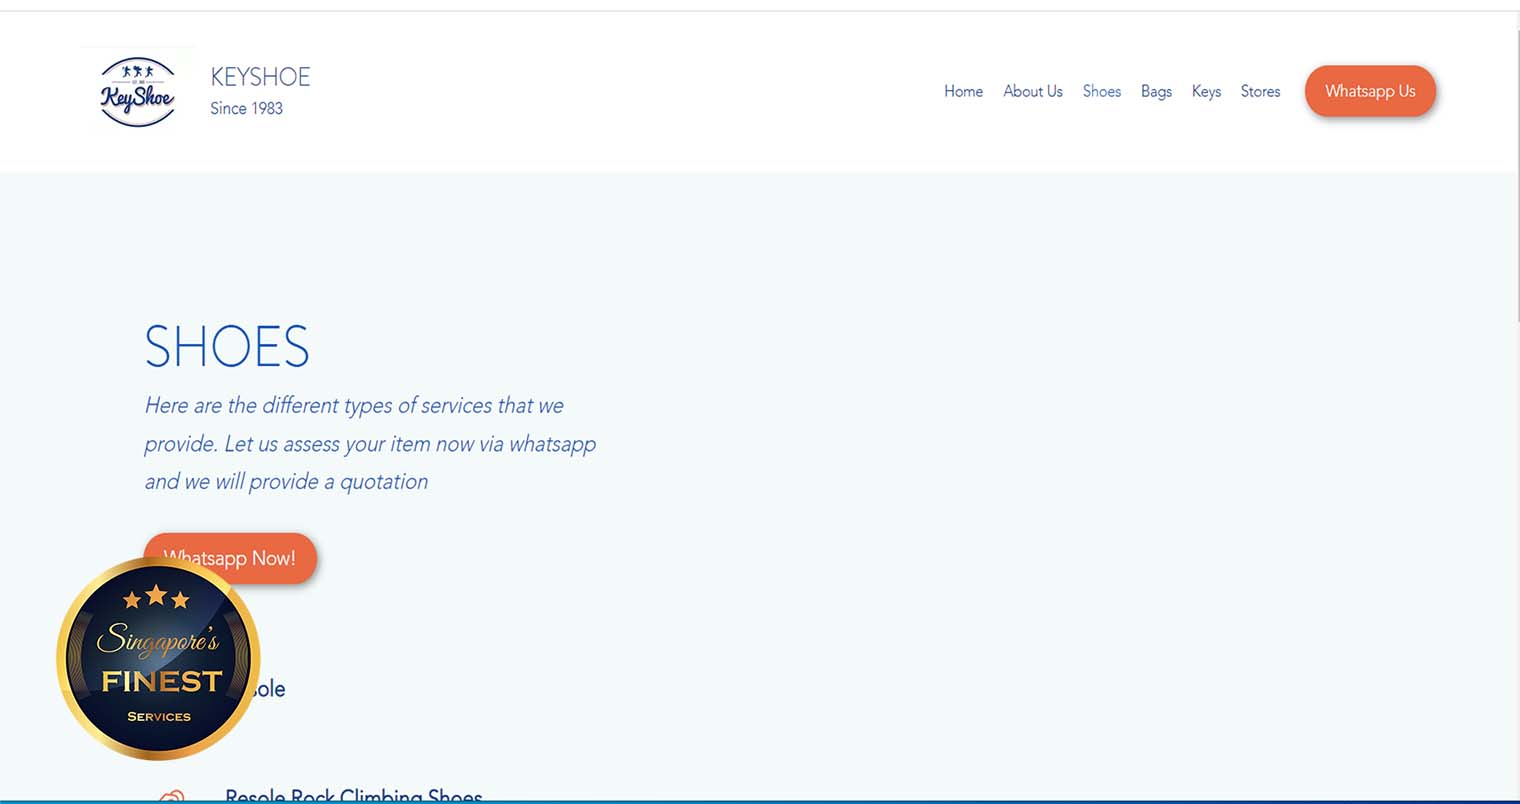Screen dimensions: 1520x804
Task: Open the Stores page
Action: (x=1260, y=91)
